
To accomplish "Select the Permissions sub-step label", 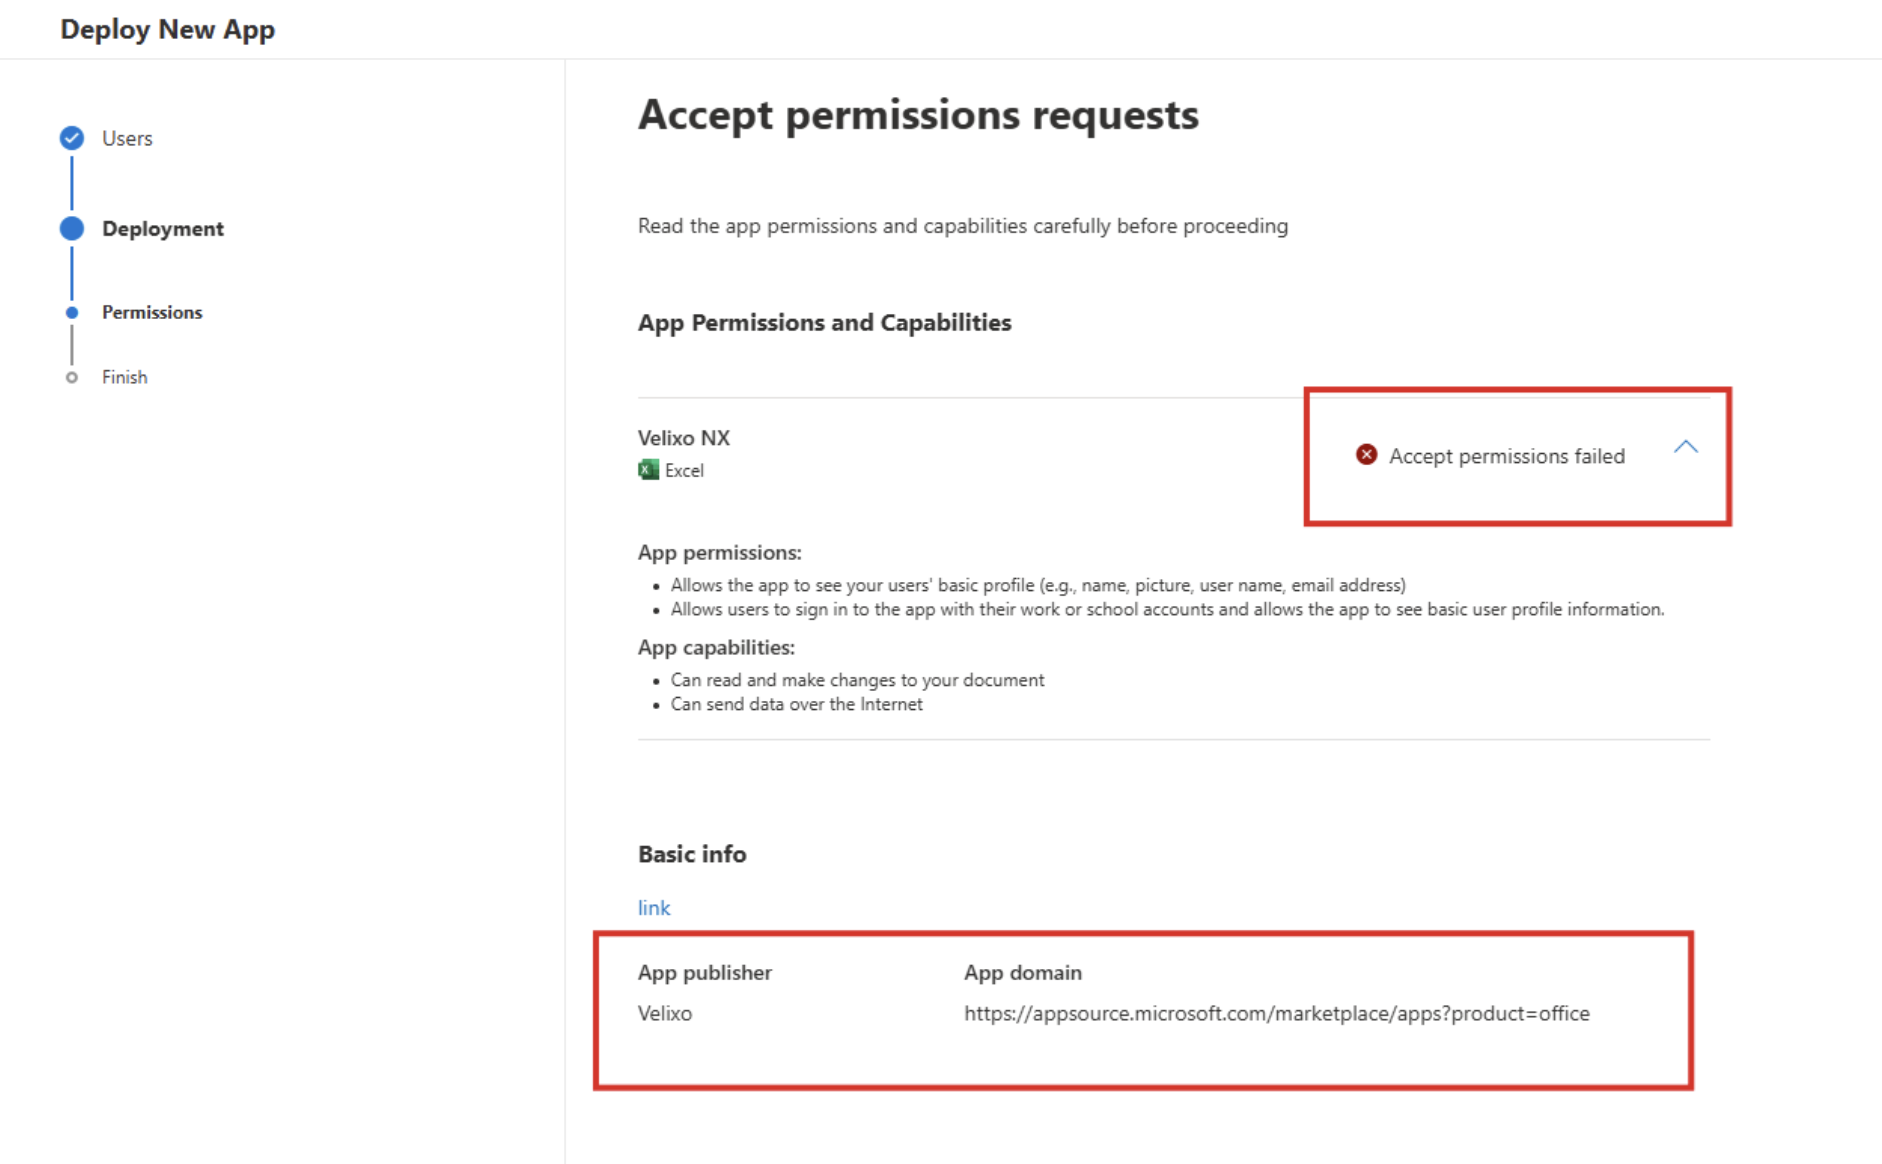I will tap(152, 313).
